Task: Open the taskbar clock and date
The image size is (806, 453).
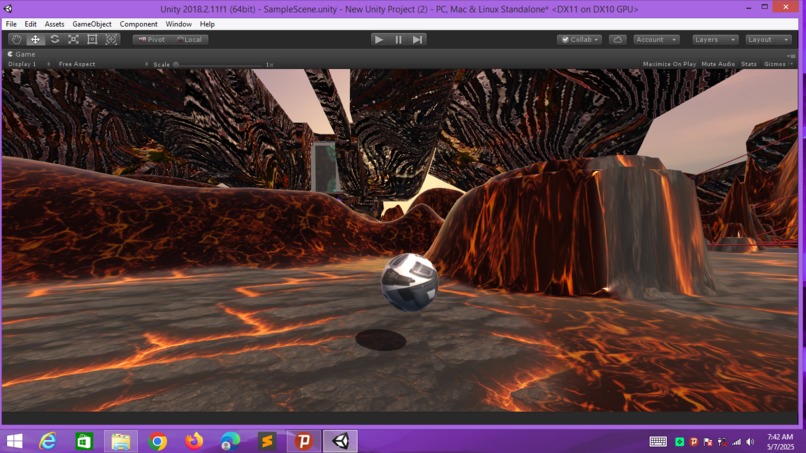Action: point(780,442)
